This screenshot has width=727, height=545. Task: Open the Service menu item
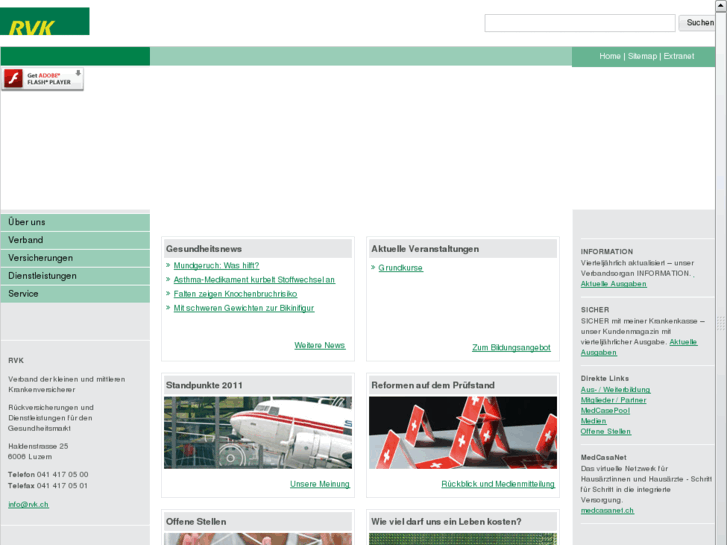click(75, 294)
